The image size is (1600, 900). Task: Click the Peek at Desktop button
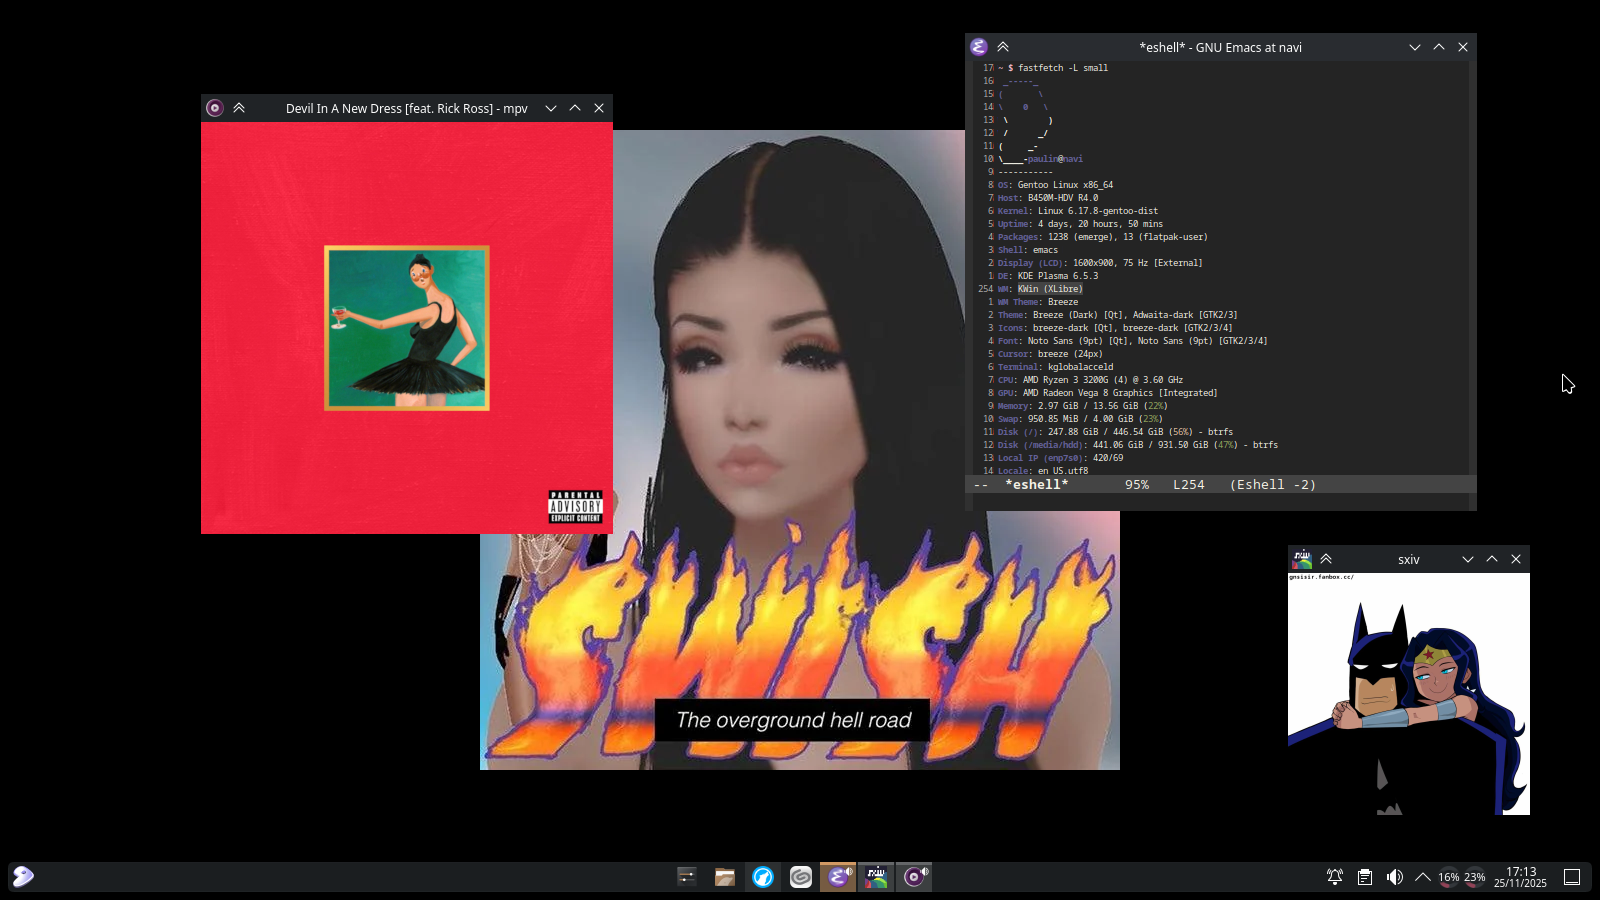1572,877
